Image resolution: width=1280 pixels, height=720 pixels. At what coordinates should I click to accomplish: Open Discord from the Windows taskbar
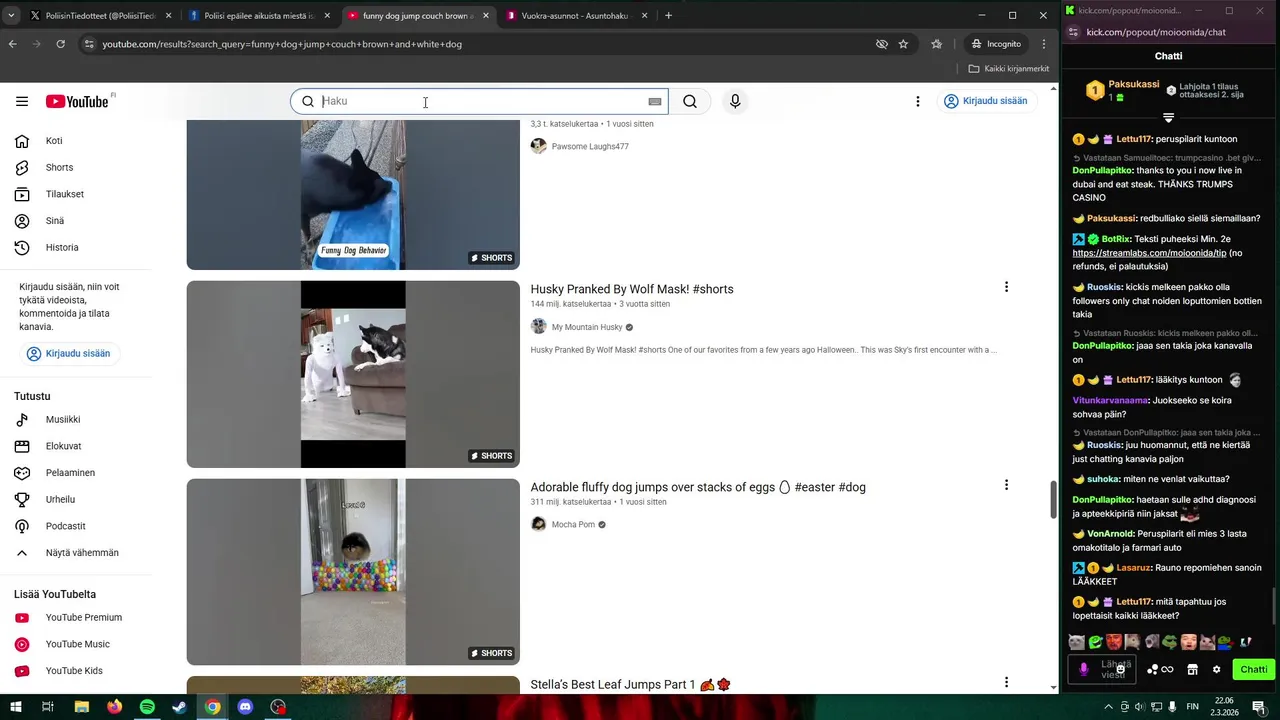pyautogui.click(x=245, y=707)
